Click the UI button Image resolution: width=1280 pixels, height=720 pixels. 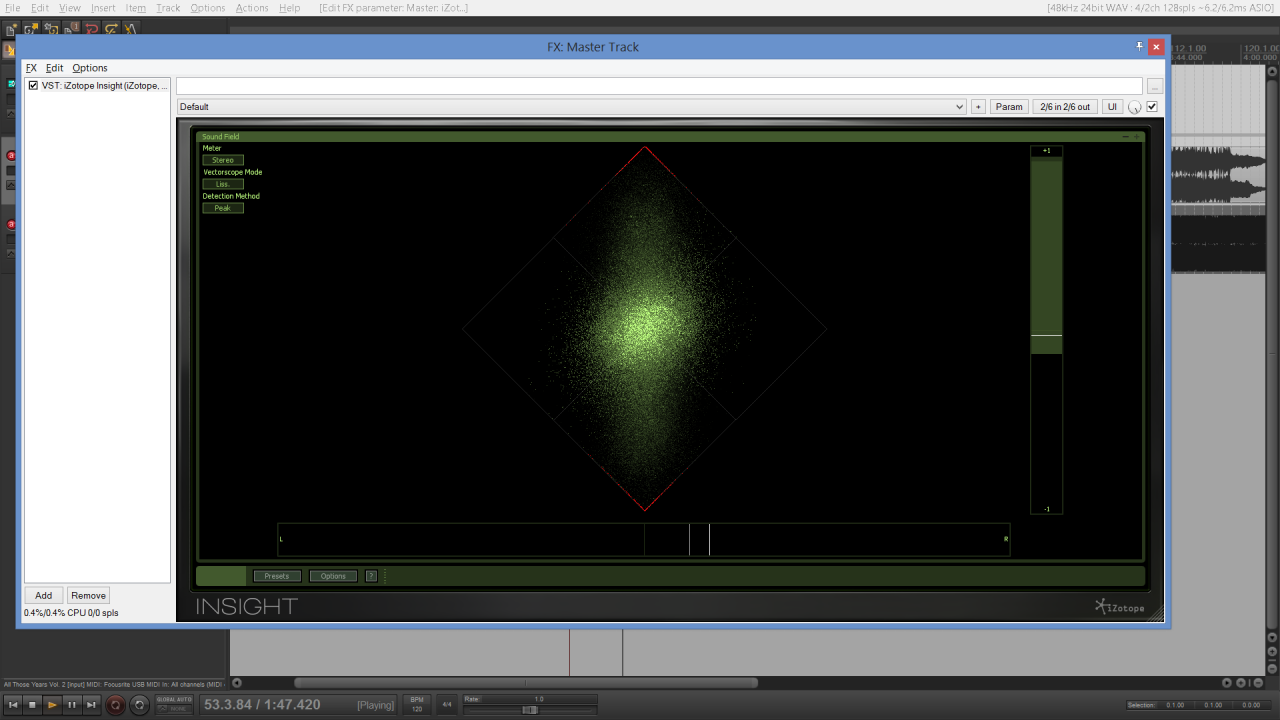click(x=1112, y=107)
